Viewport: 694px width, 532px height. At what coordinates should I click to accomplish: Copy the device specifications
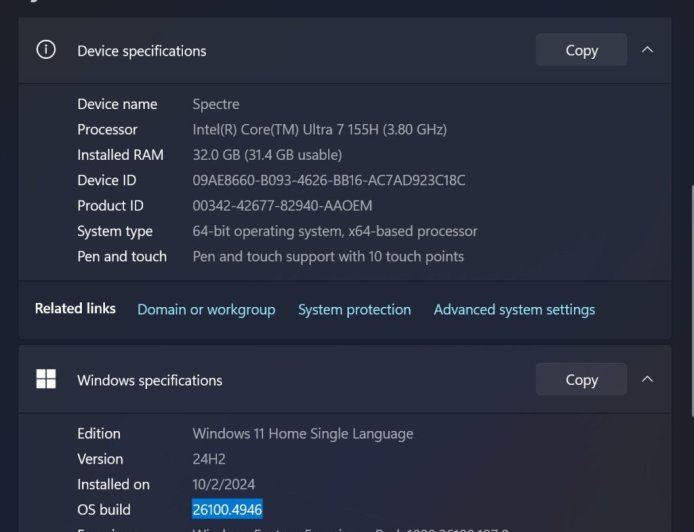(581, 50)
